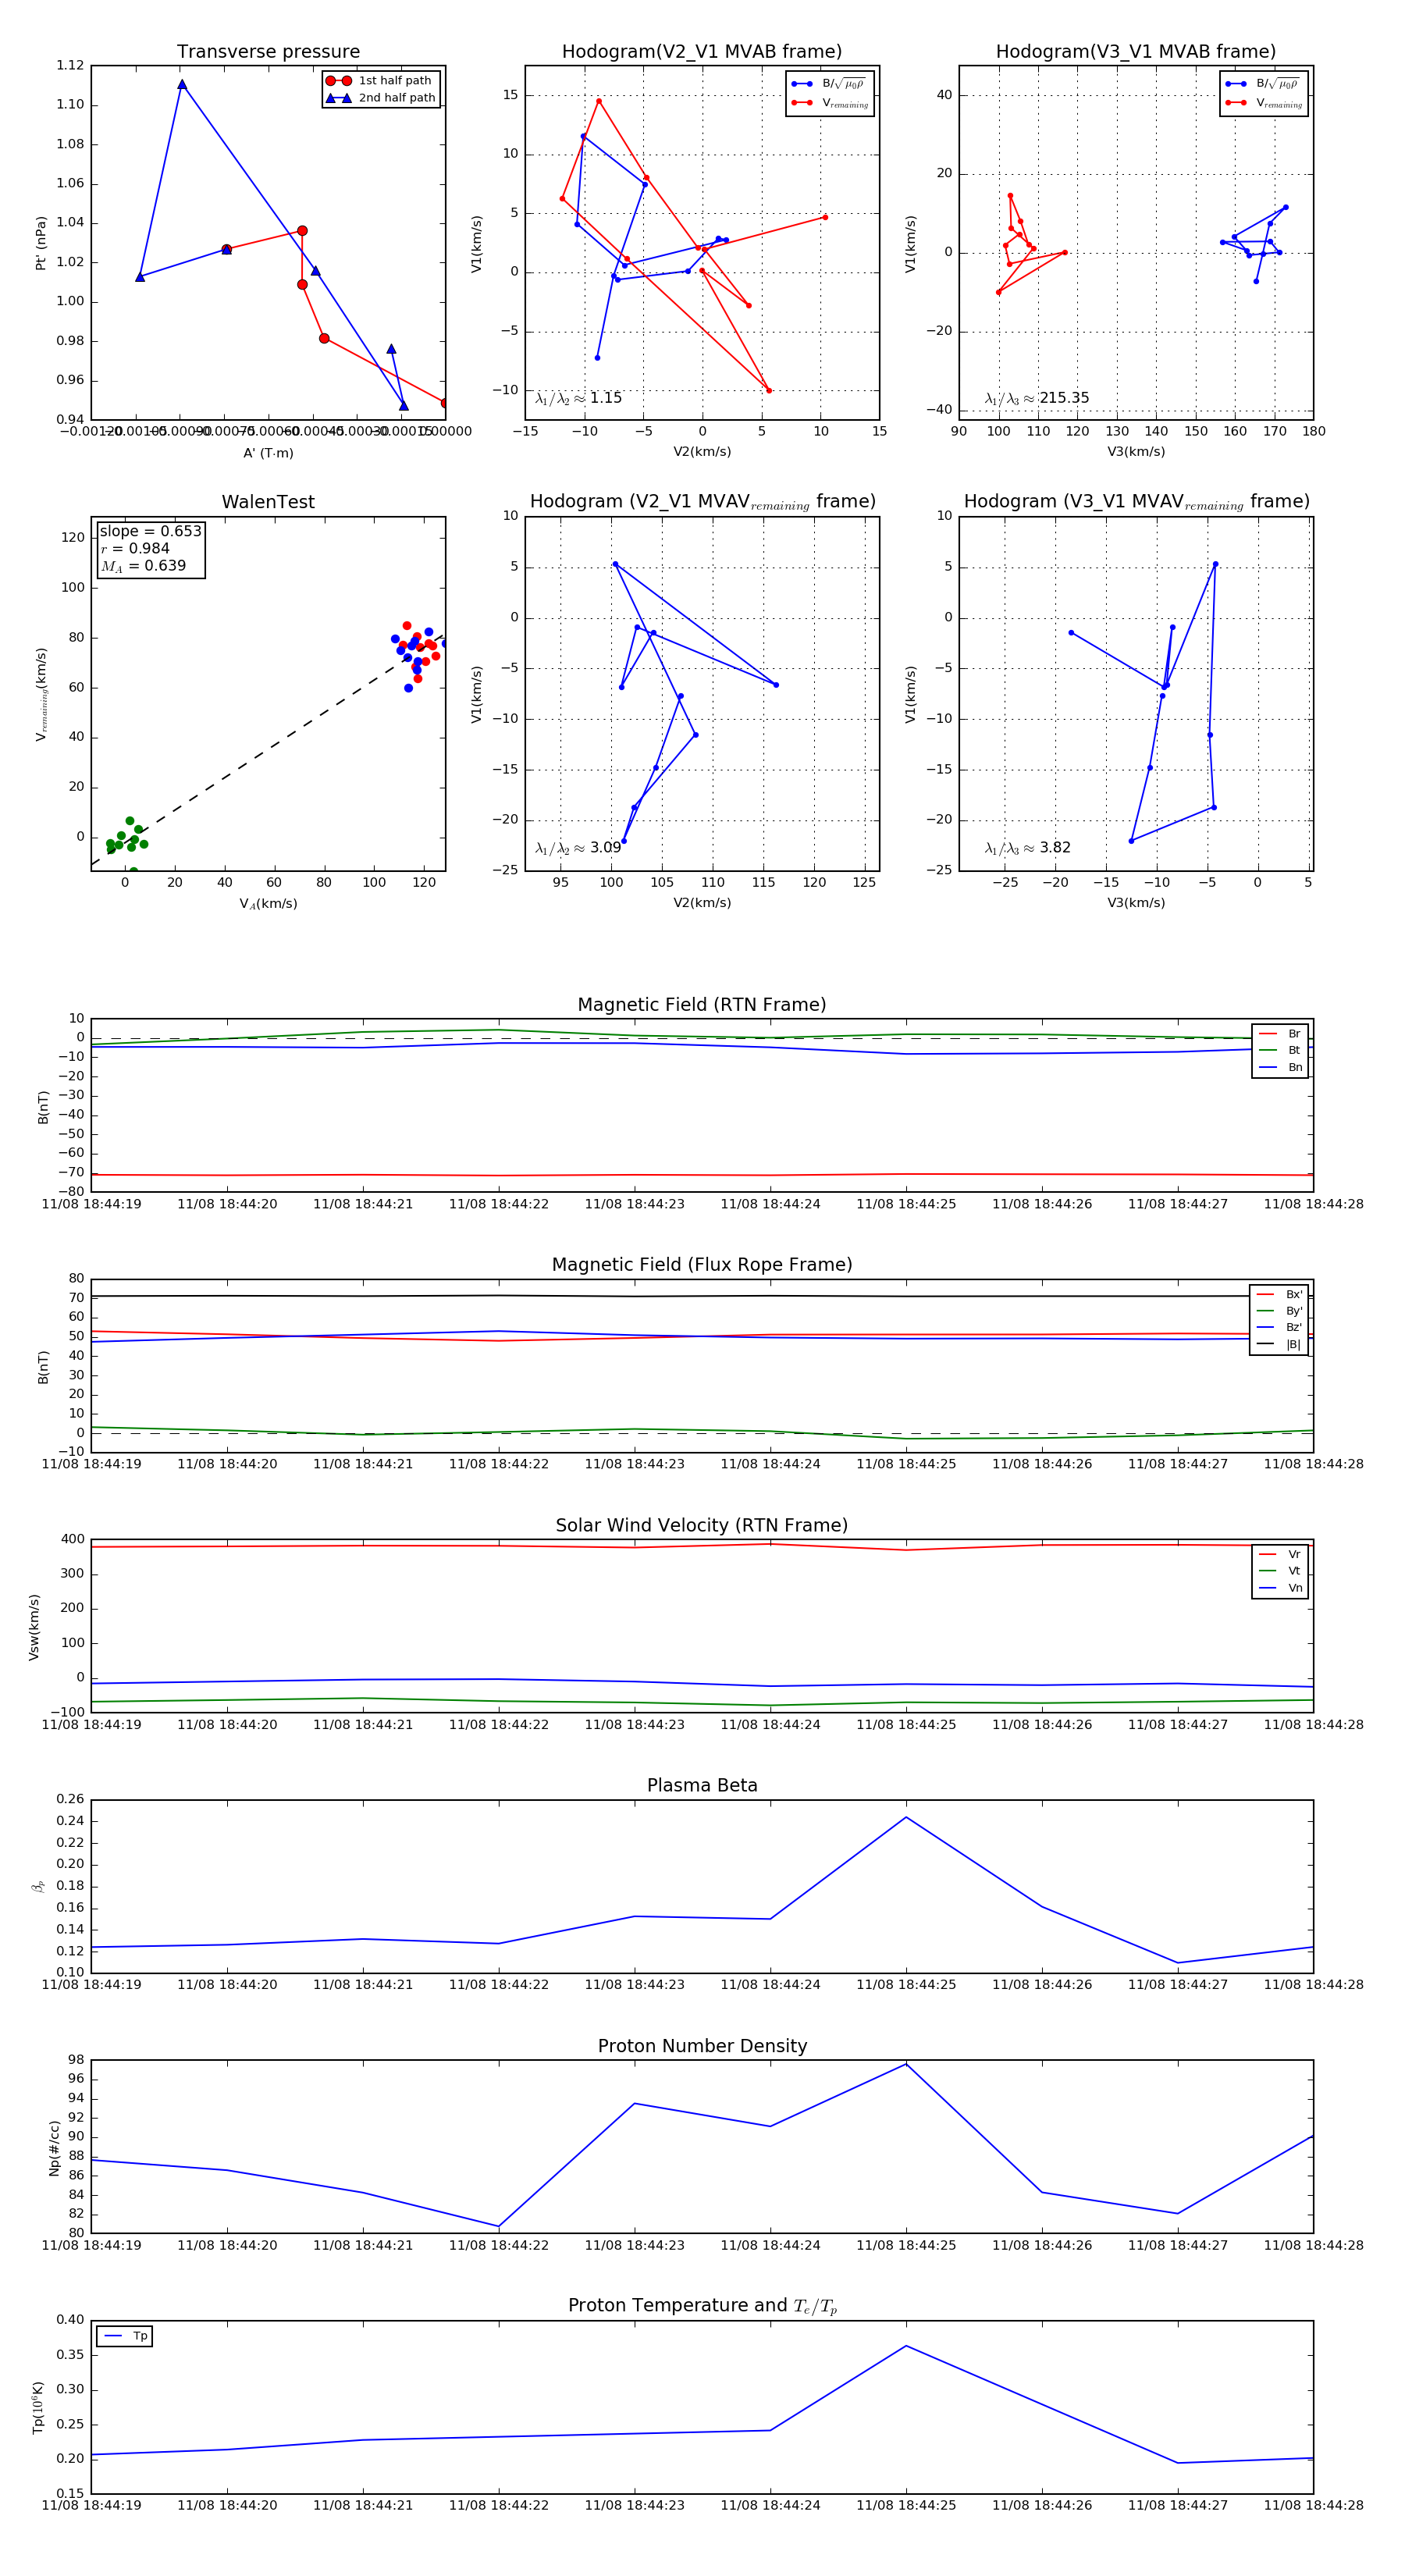
Task: Select the '1st half path' legend entry
Action: (381, 81)
